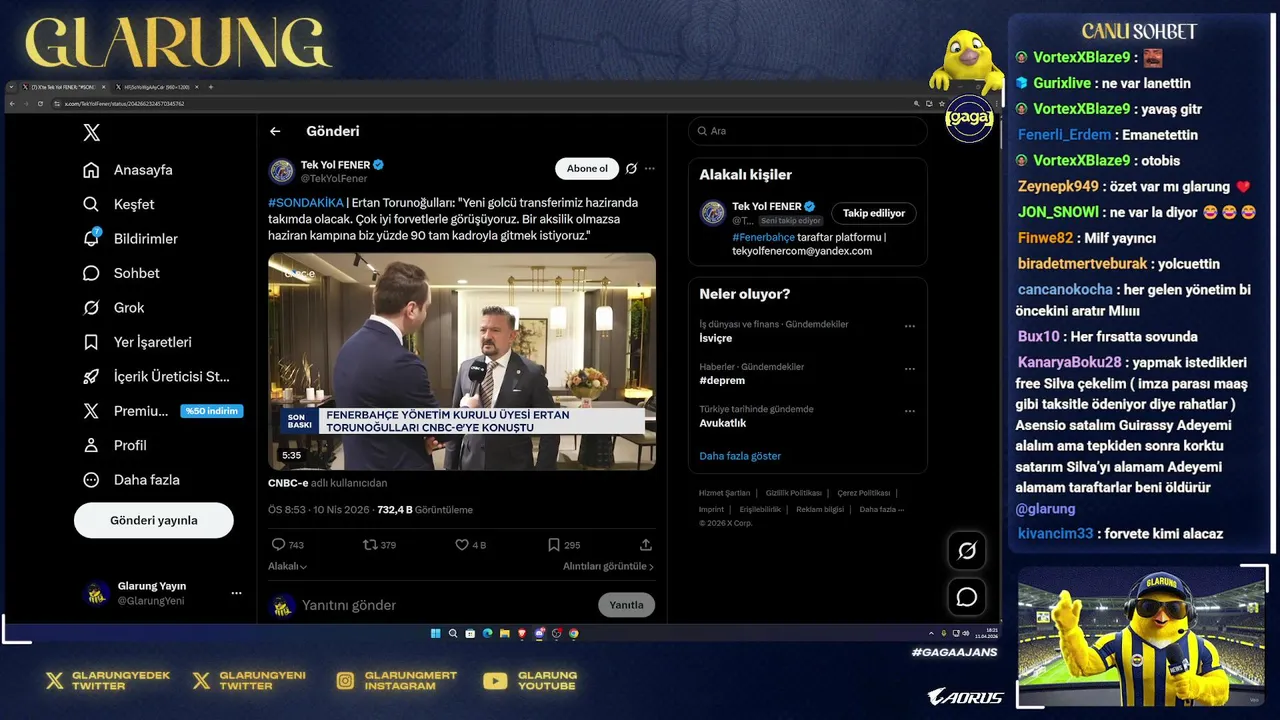Viewport: 1280px width, 720px height.
Task: Open options for İsviçre trend
Action: pos(910,326)
